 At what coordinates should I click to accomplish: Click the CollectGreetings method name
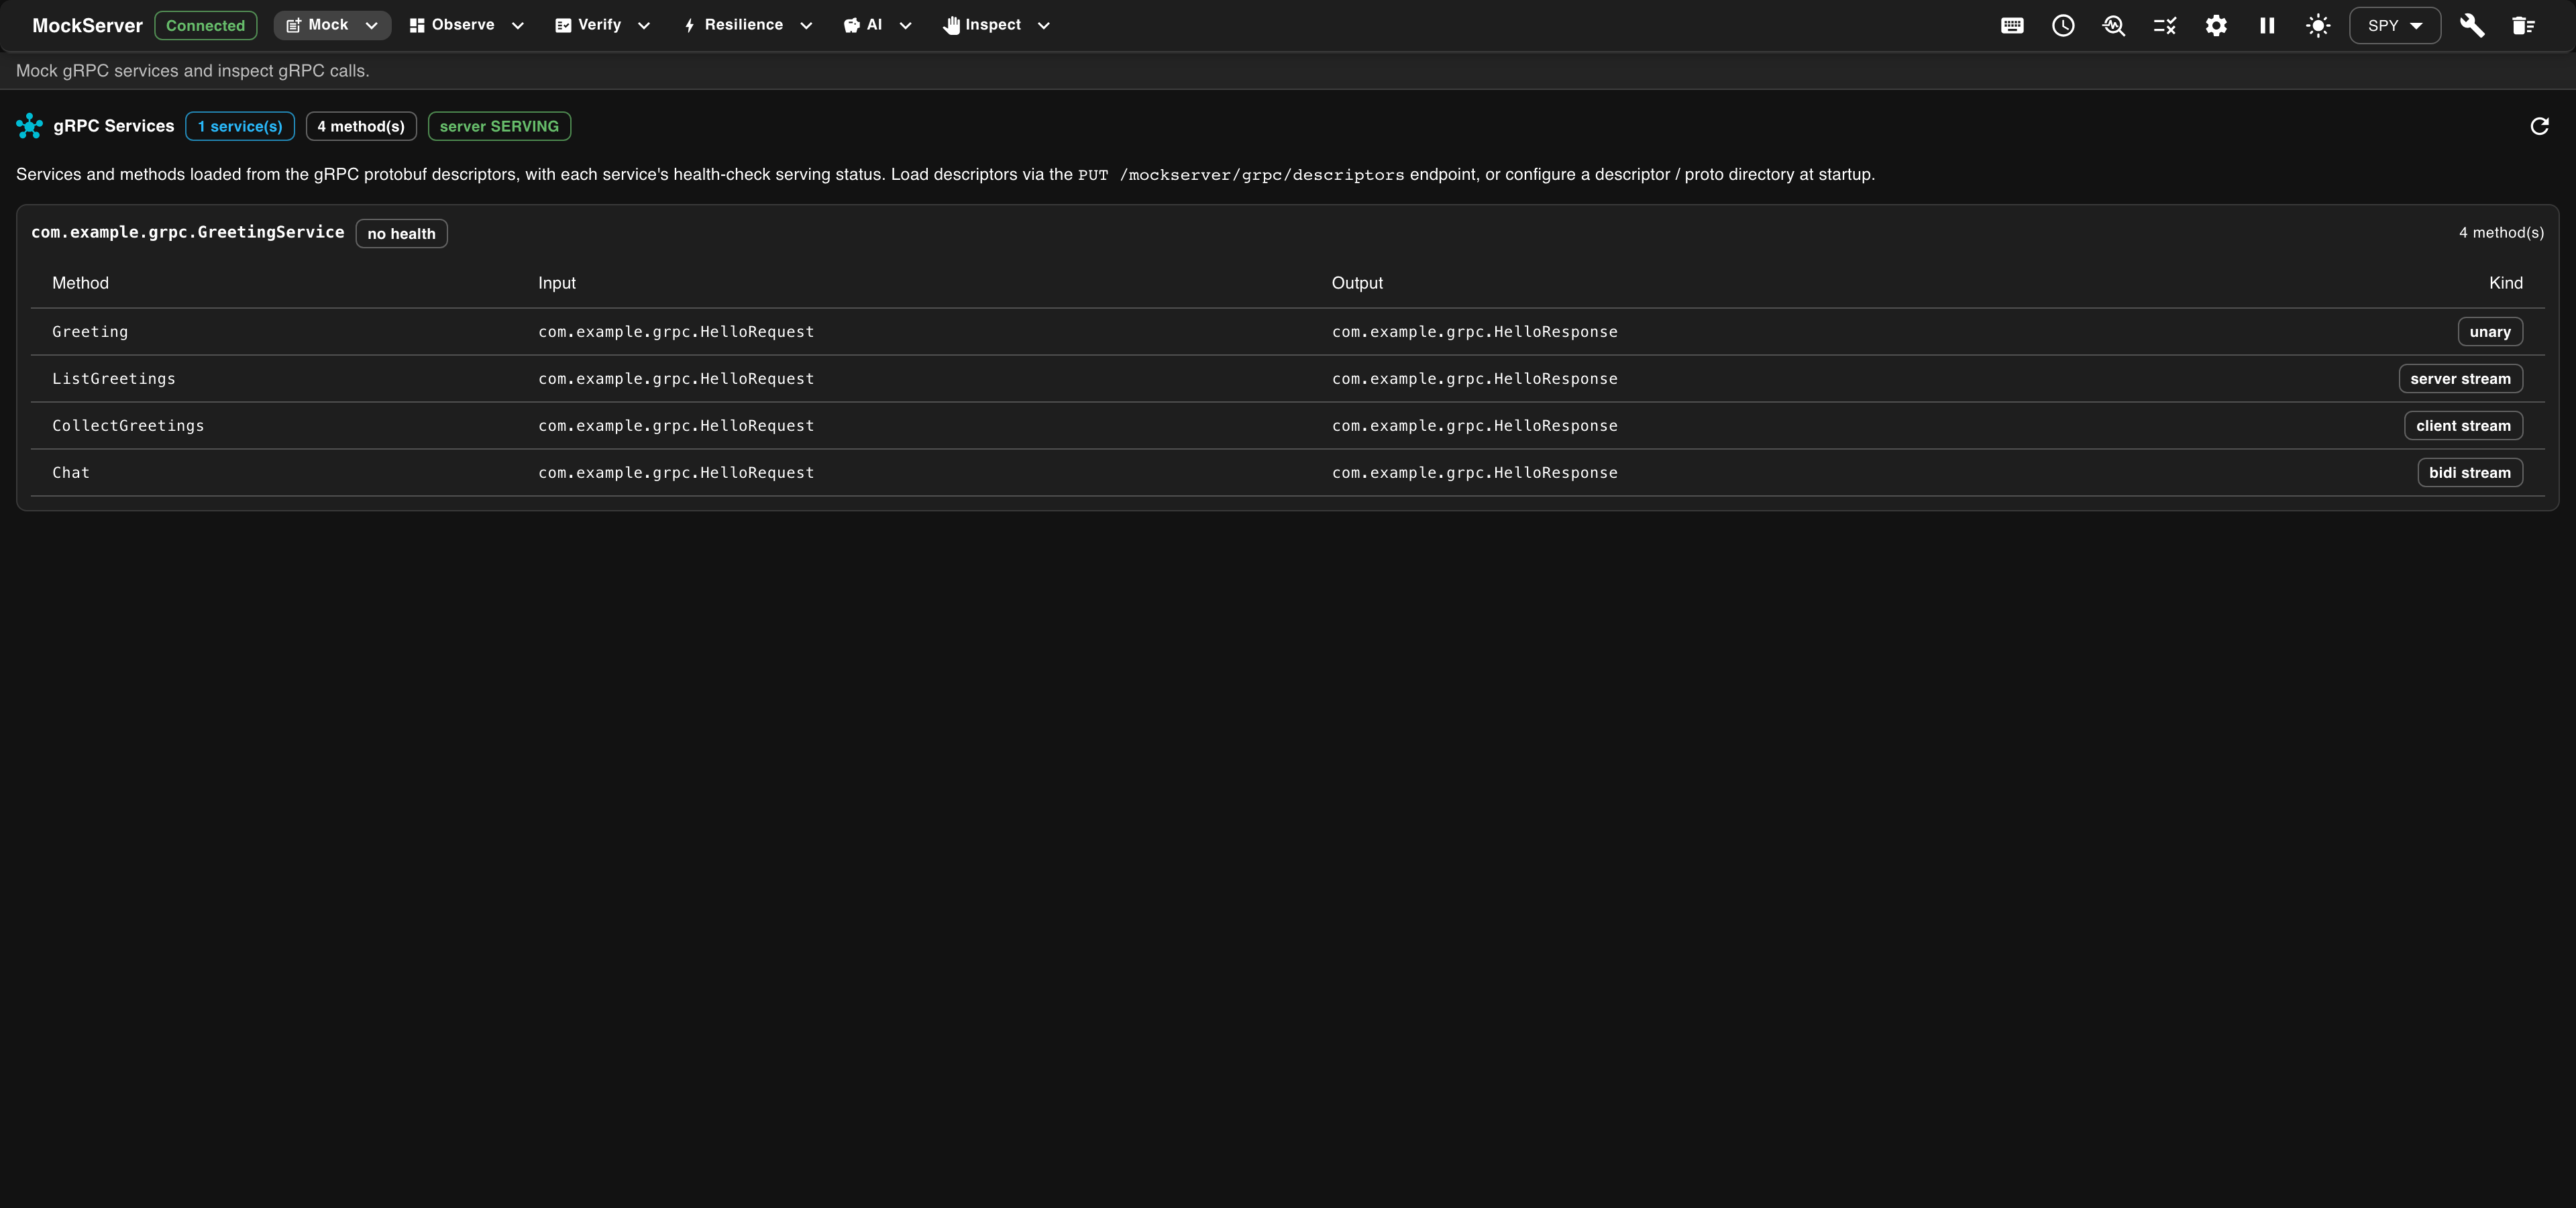pos(128,426)
